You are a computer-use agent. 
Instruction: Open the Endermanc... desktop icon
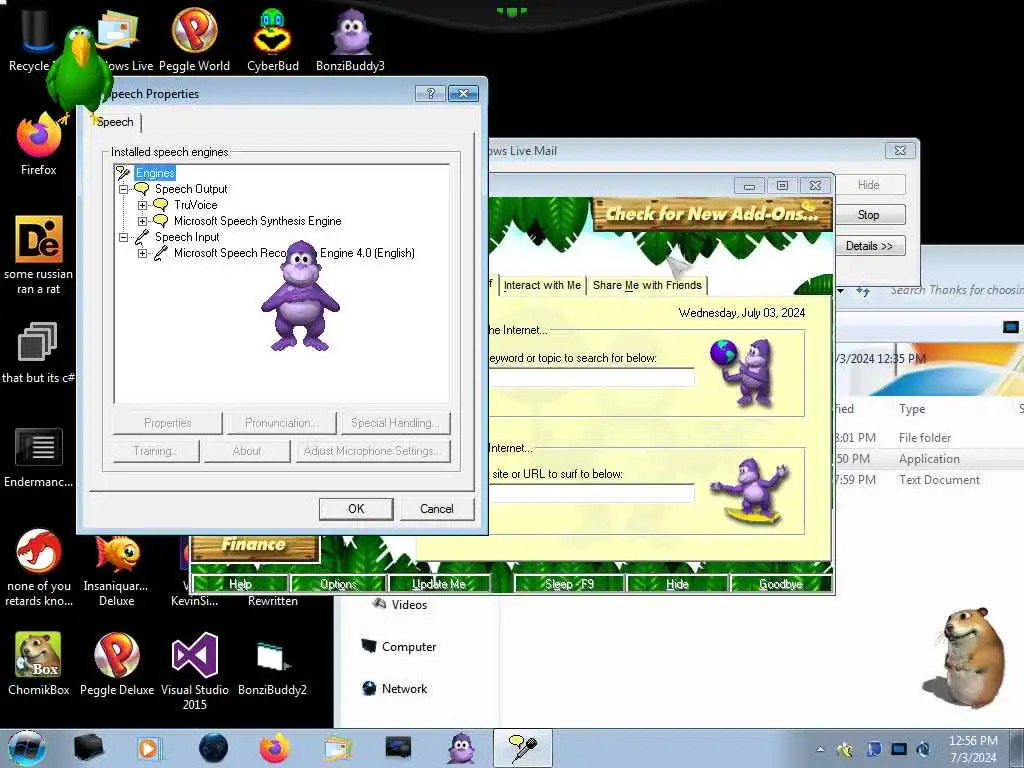[x=39, y=457]
